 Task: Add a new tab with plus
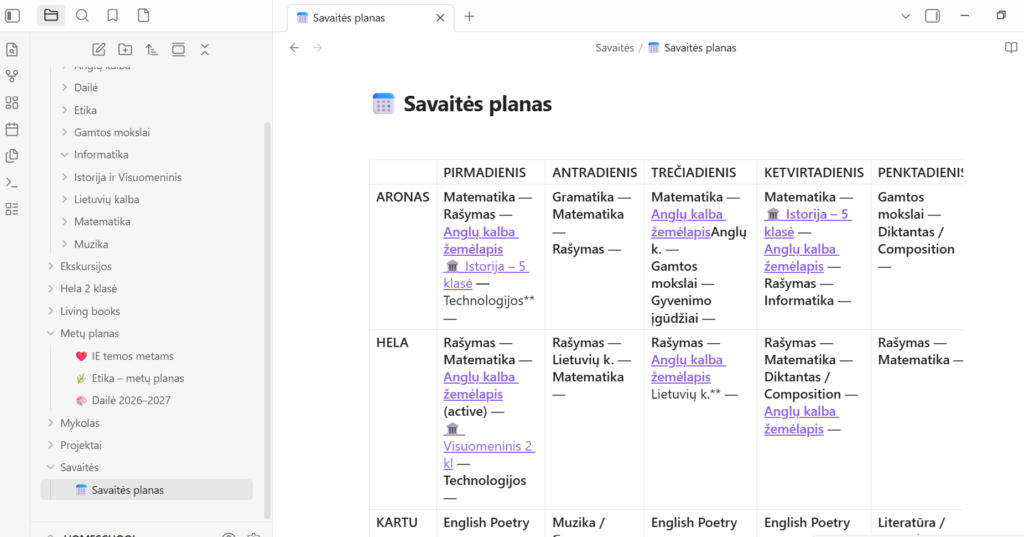point(470,17)
